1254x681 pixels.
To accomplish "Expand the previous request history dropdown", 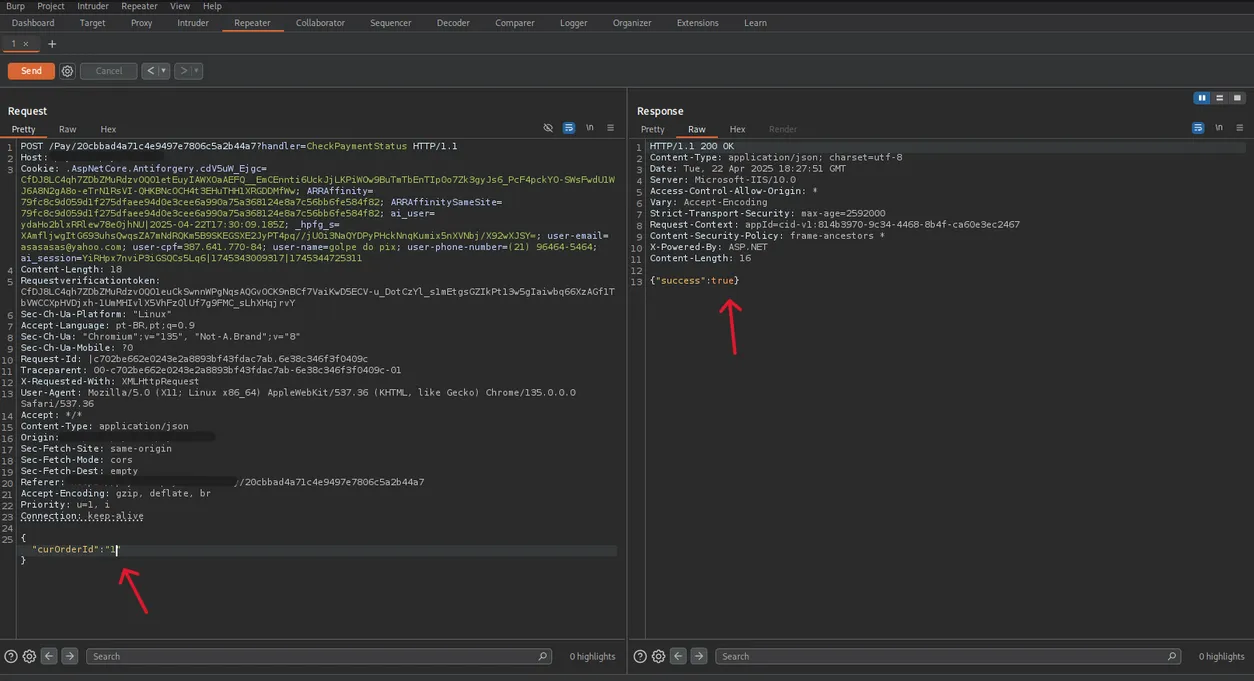I will pos(163,71).
